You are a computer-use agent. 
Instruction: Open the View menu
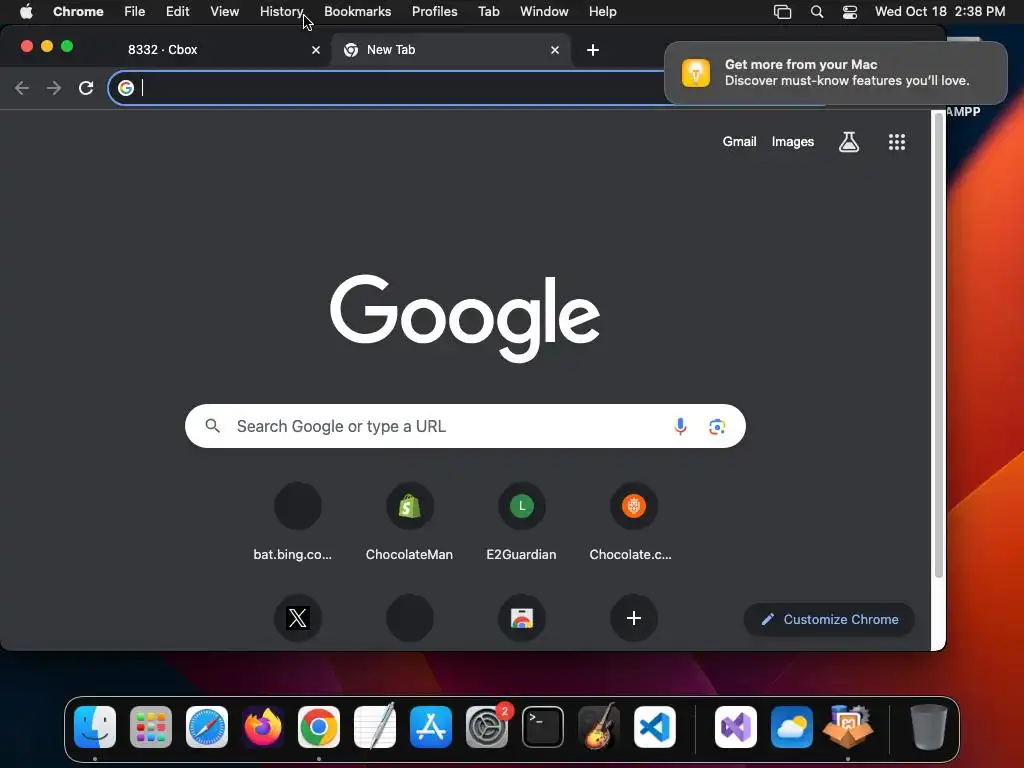pyautogui.click(x=225, y=12)
